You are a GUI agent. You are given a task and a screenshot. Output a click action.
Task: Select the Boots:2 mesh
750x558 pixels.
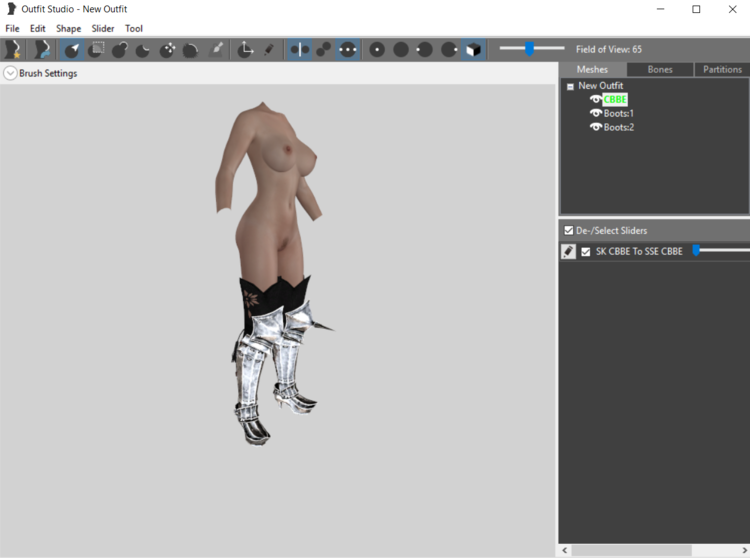pyautogui.click(x=618, y=127)
